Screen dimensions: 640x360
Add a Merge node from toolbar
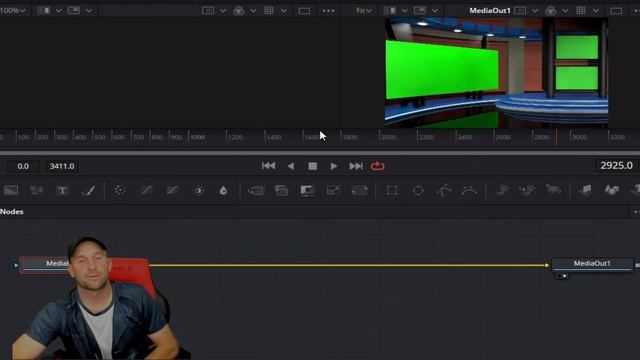click(x=256, y=190)
